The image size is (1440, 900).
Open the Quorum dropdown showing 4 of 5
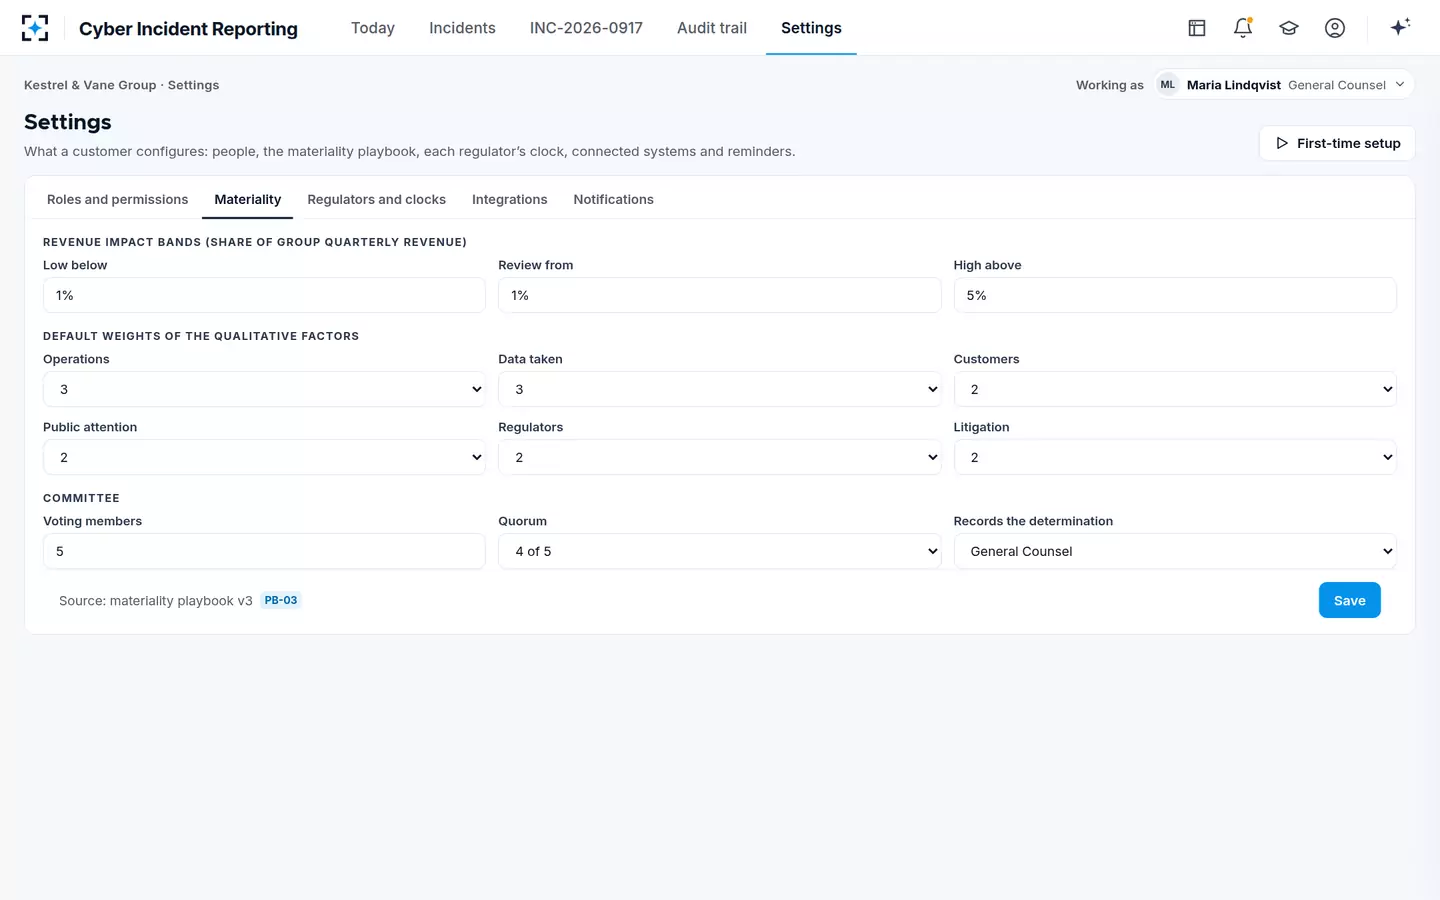coord(720,551)
